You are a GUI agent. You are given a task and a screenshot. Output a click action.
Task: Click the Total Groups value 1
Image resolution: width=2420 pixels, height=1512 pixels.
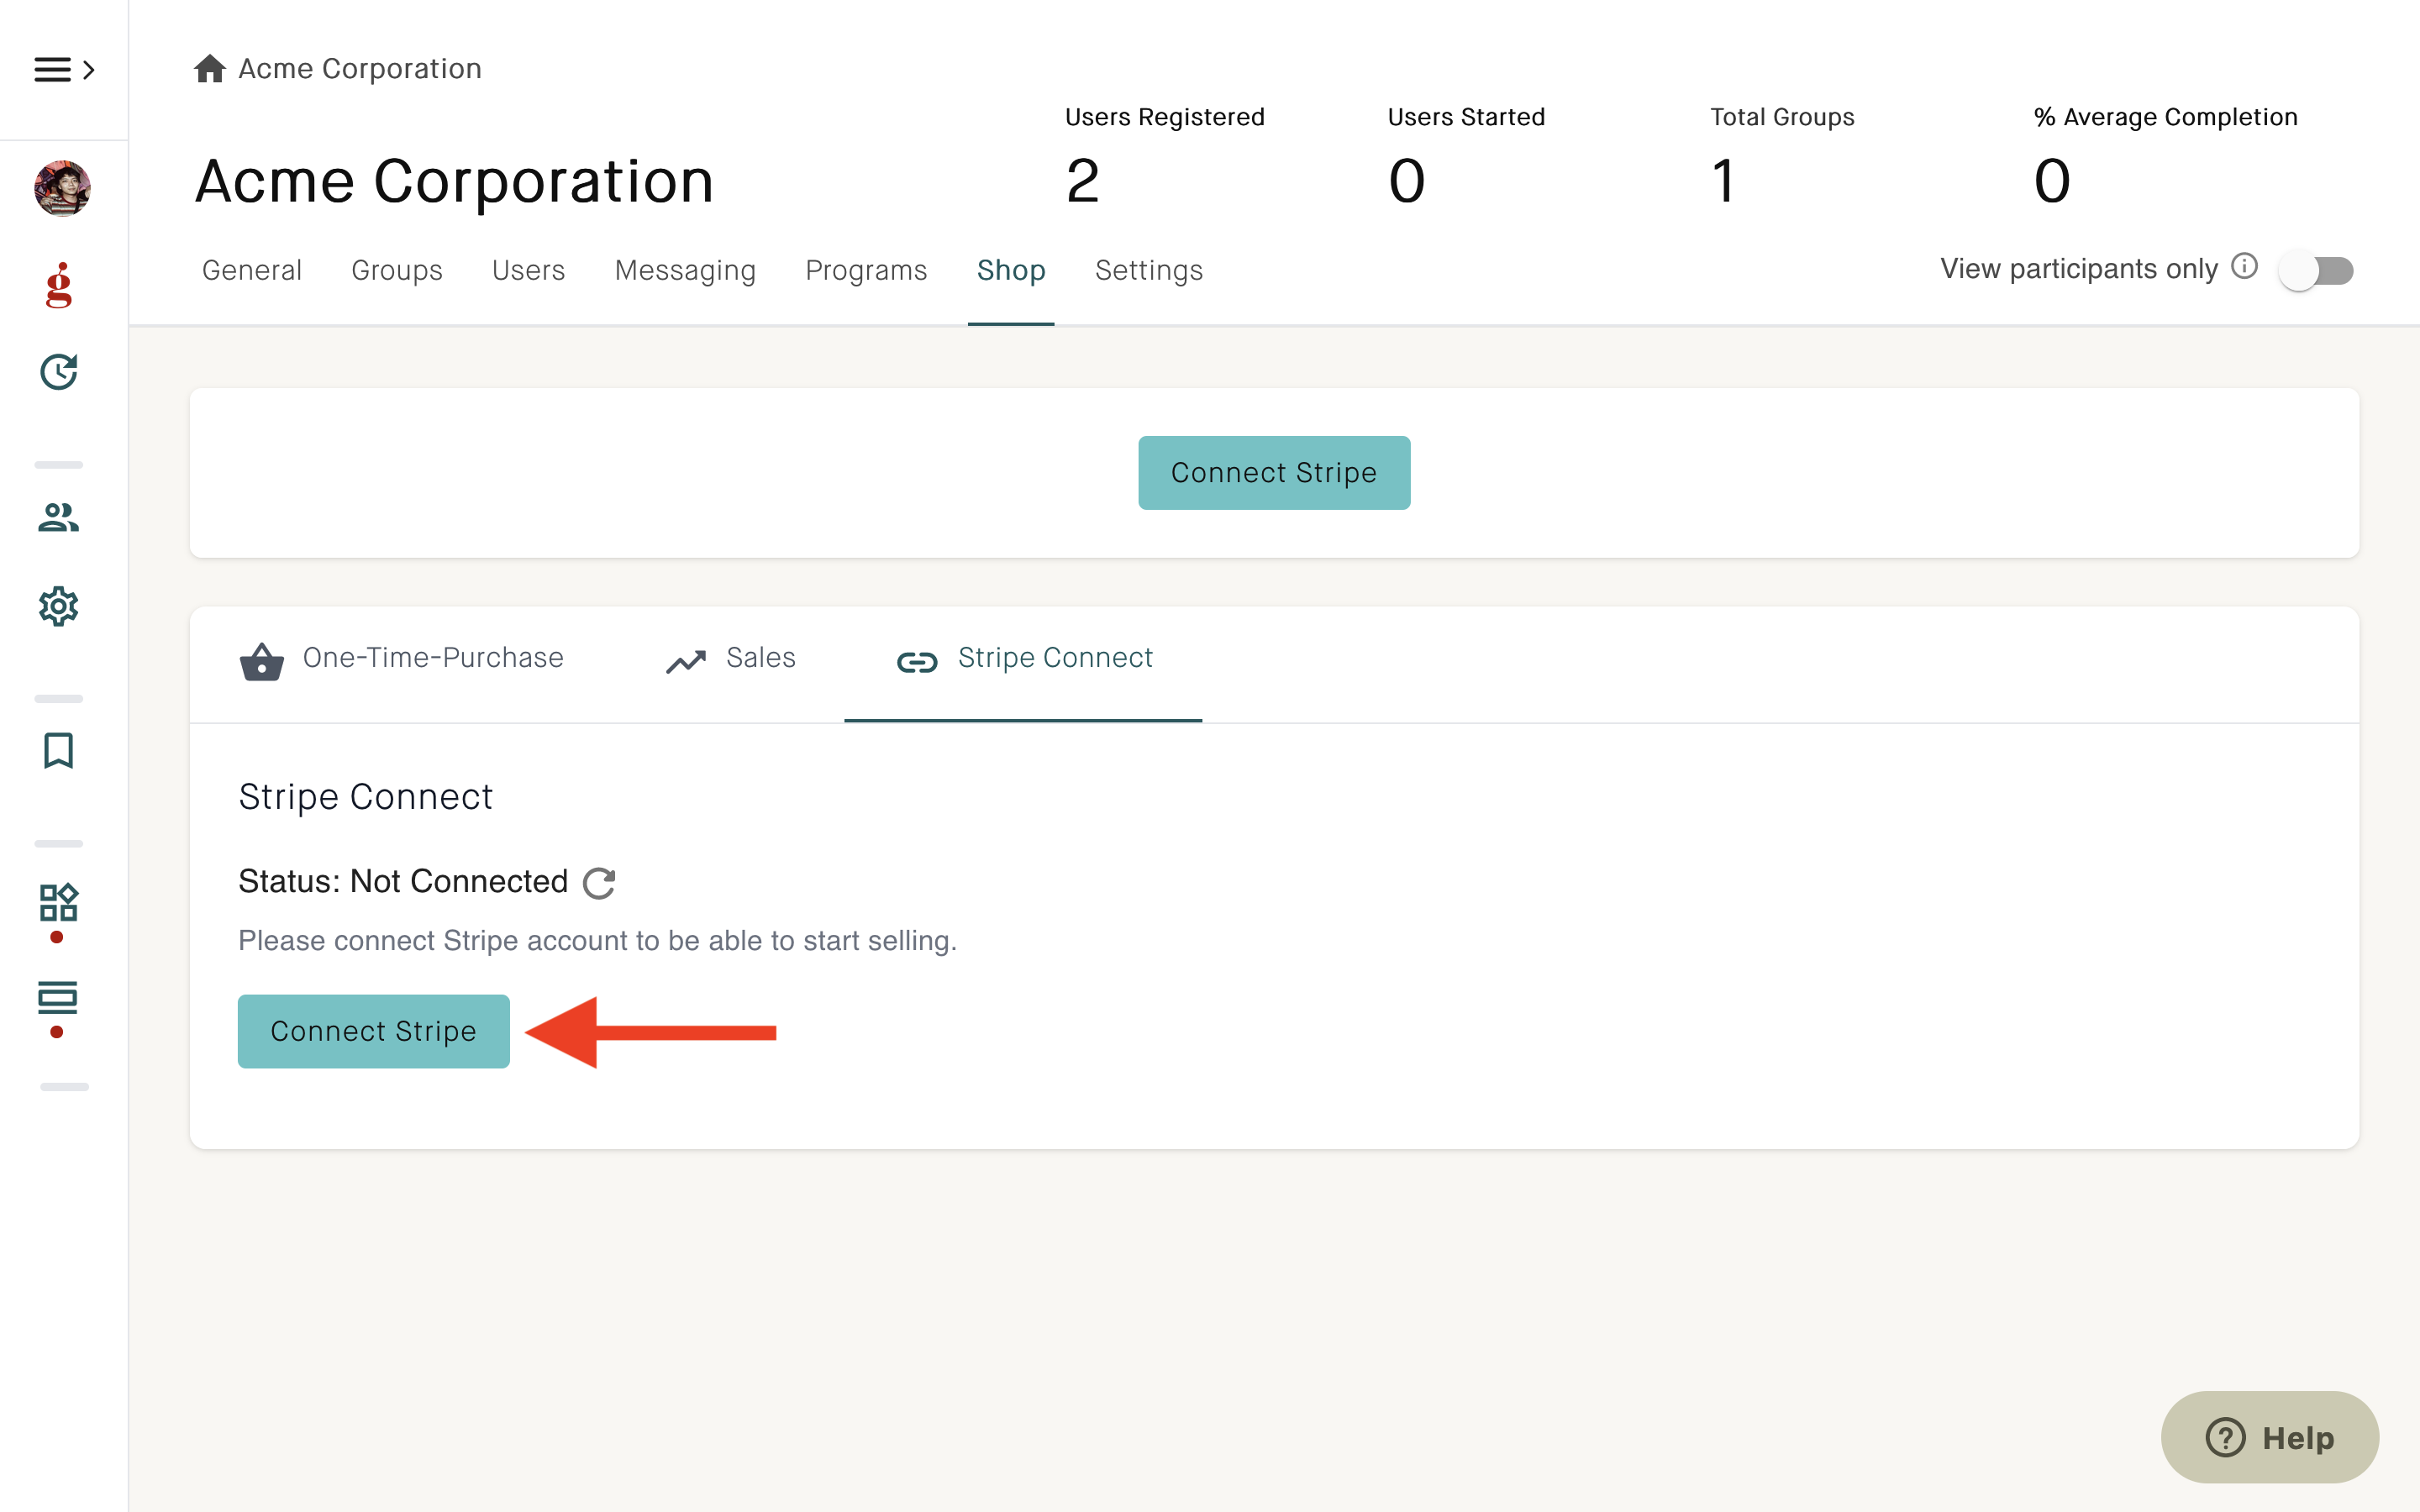click(1723, 181)
